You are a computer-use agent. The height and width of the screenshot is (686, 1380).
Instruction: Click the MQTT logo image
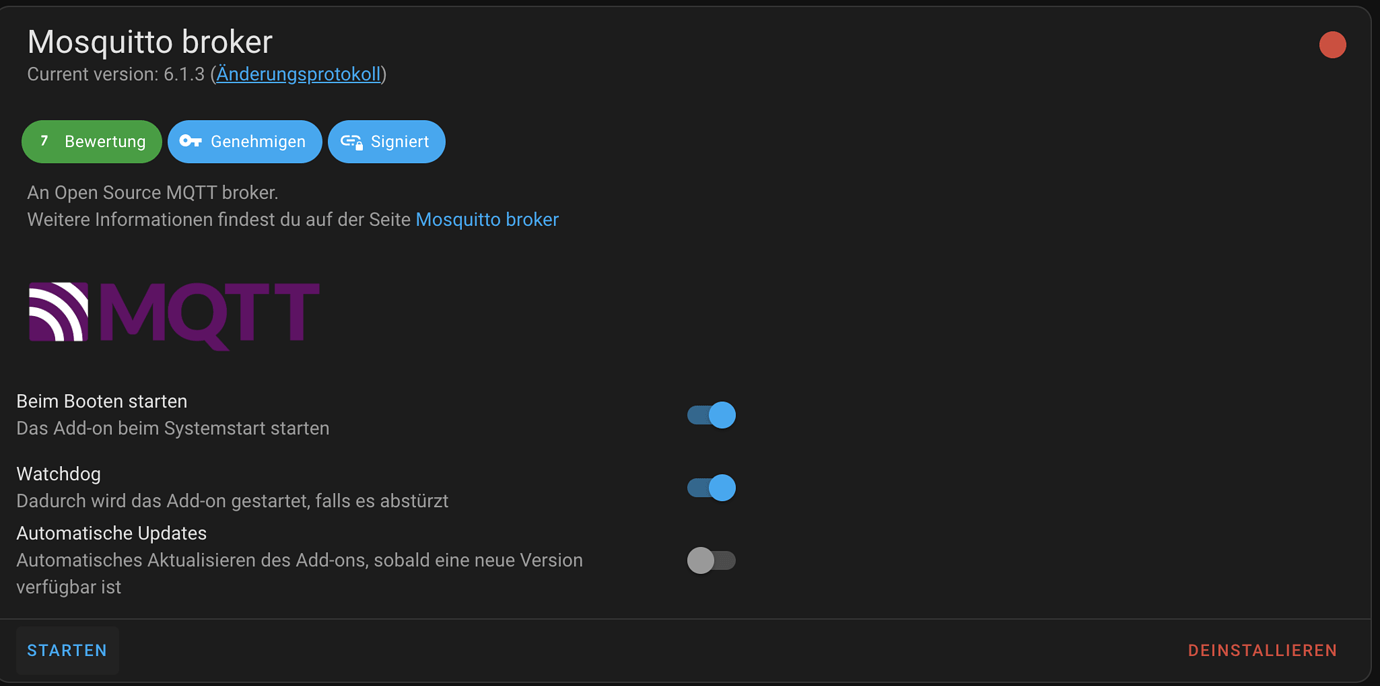pyautogui.click(x=172, y=315)
